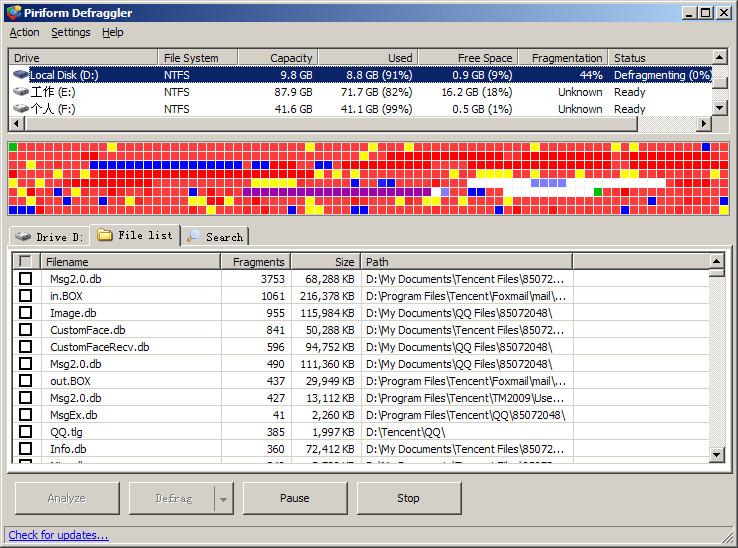This screenshot has width=738, height=548.
Task: Click the drive icon for 工作 (E:)
Action: tap(20, 92)
